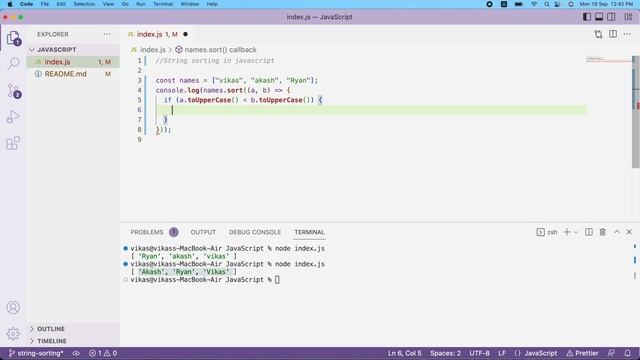Open notifications bell in status bar

pos(627,353)
